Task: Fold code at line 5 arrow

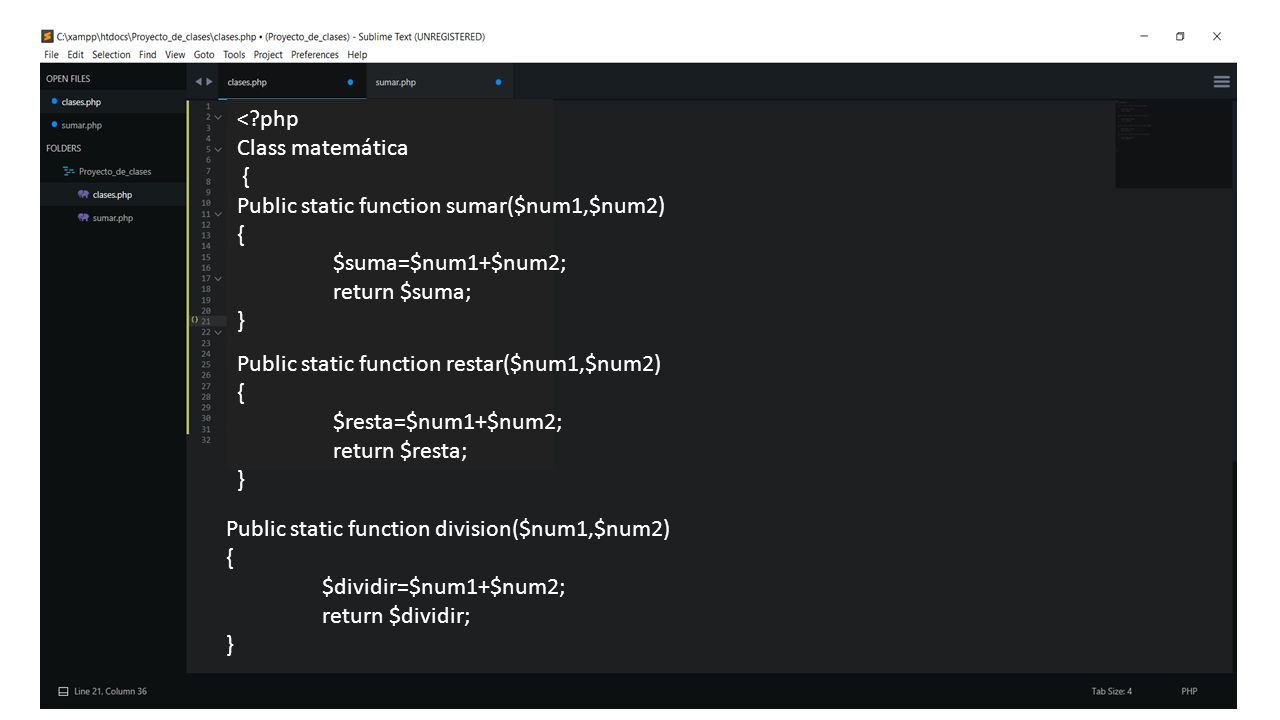Action: tap(218, 149)
